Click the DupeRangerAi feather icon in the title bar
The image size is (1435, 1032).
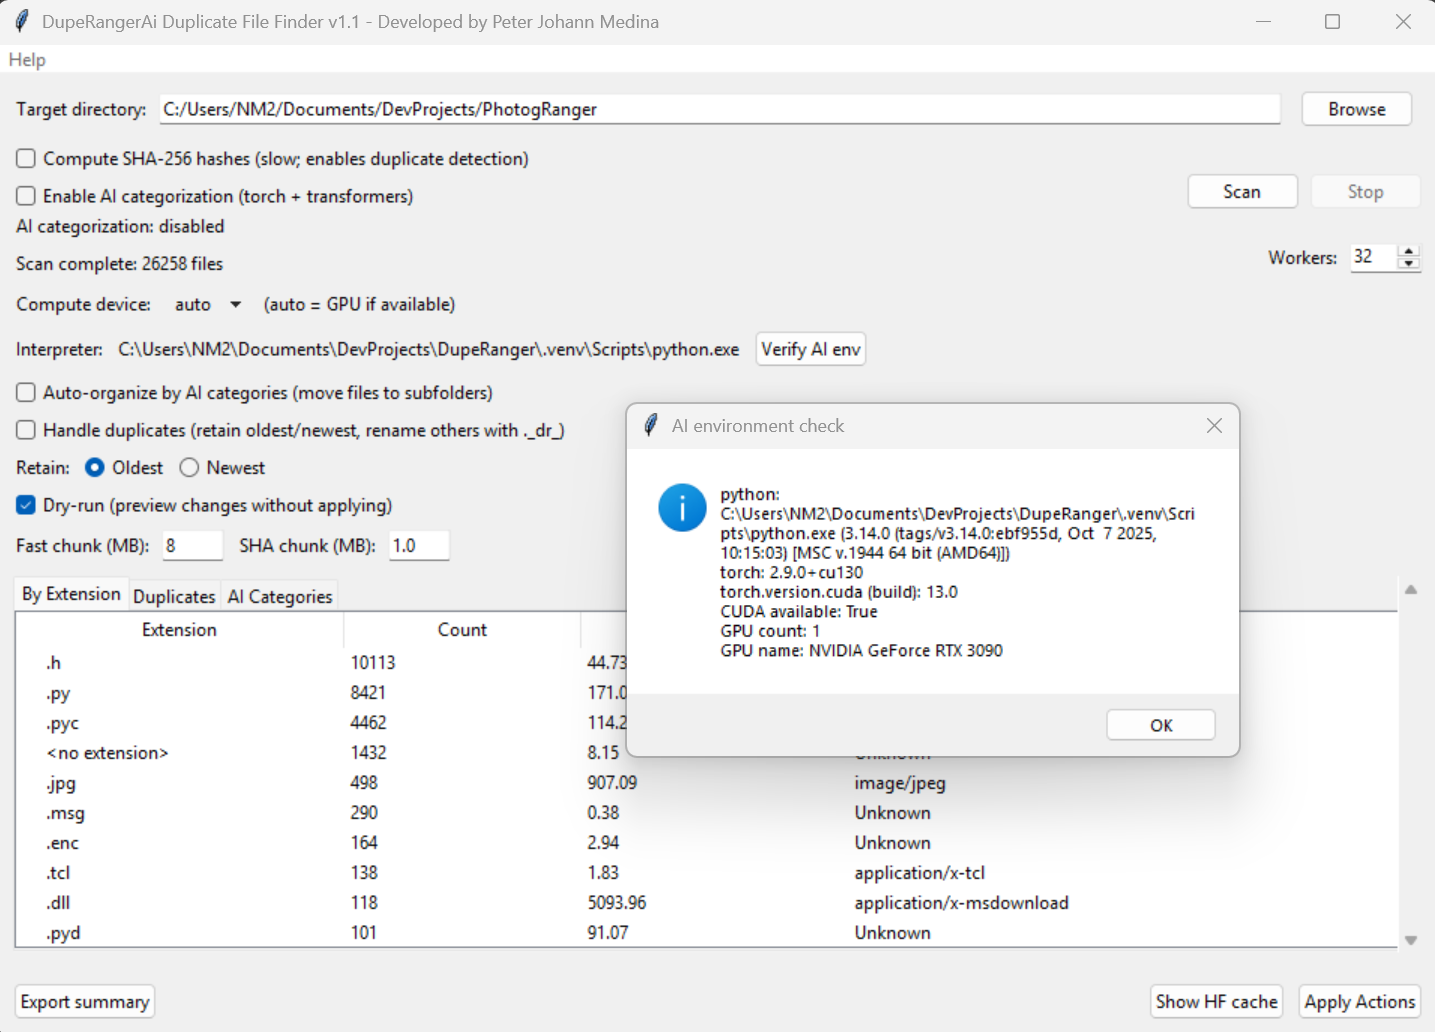coord(21,20)
